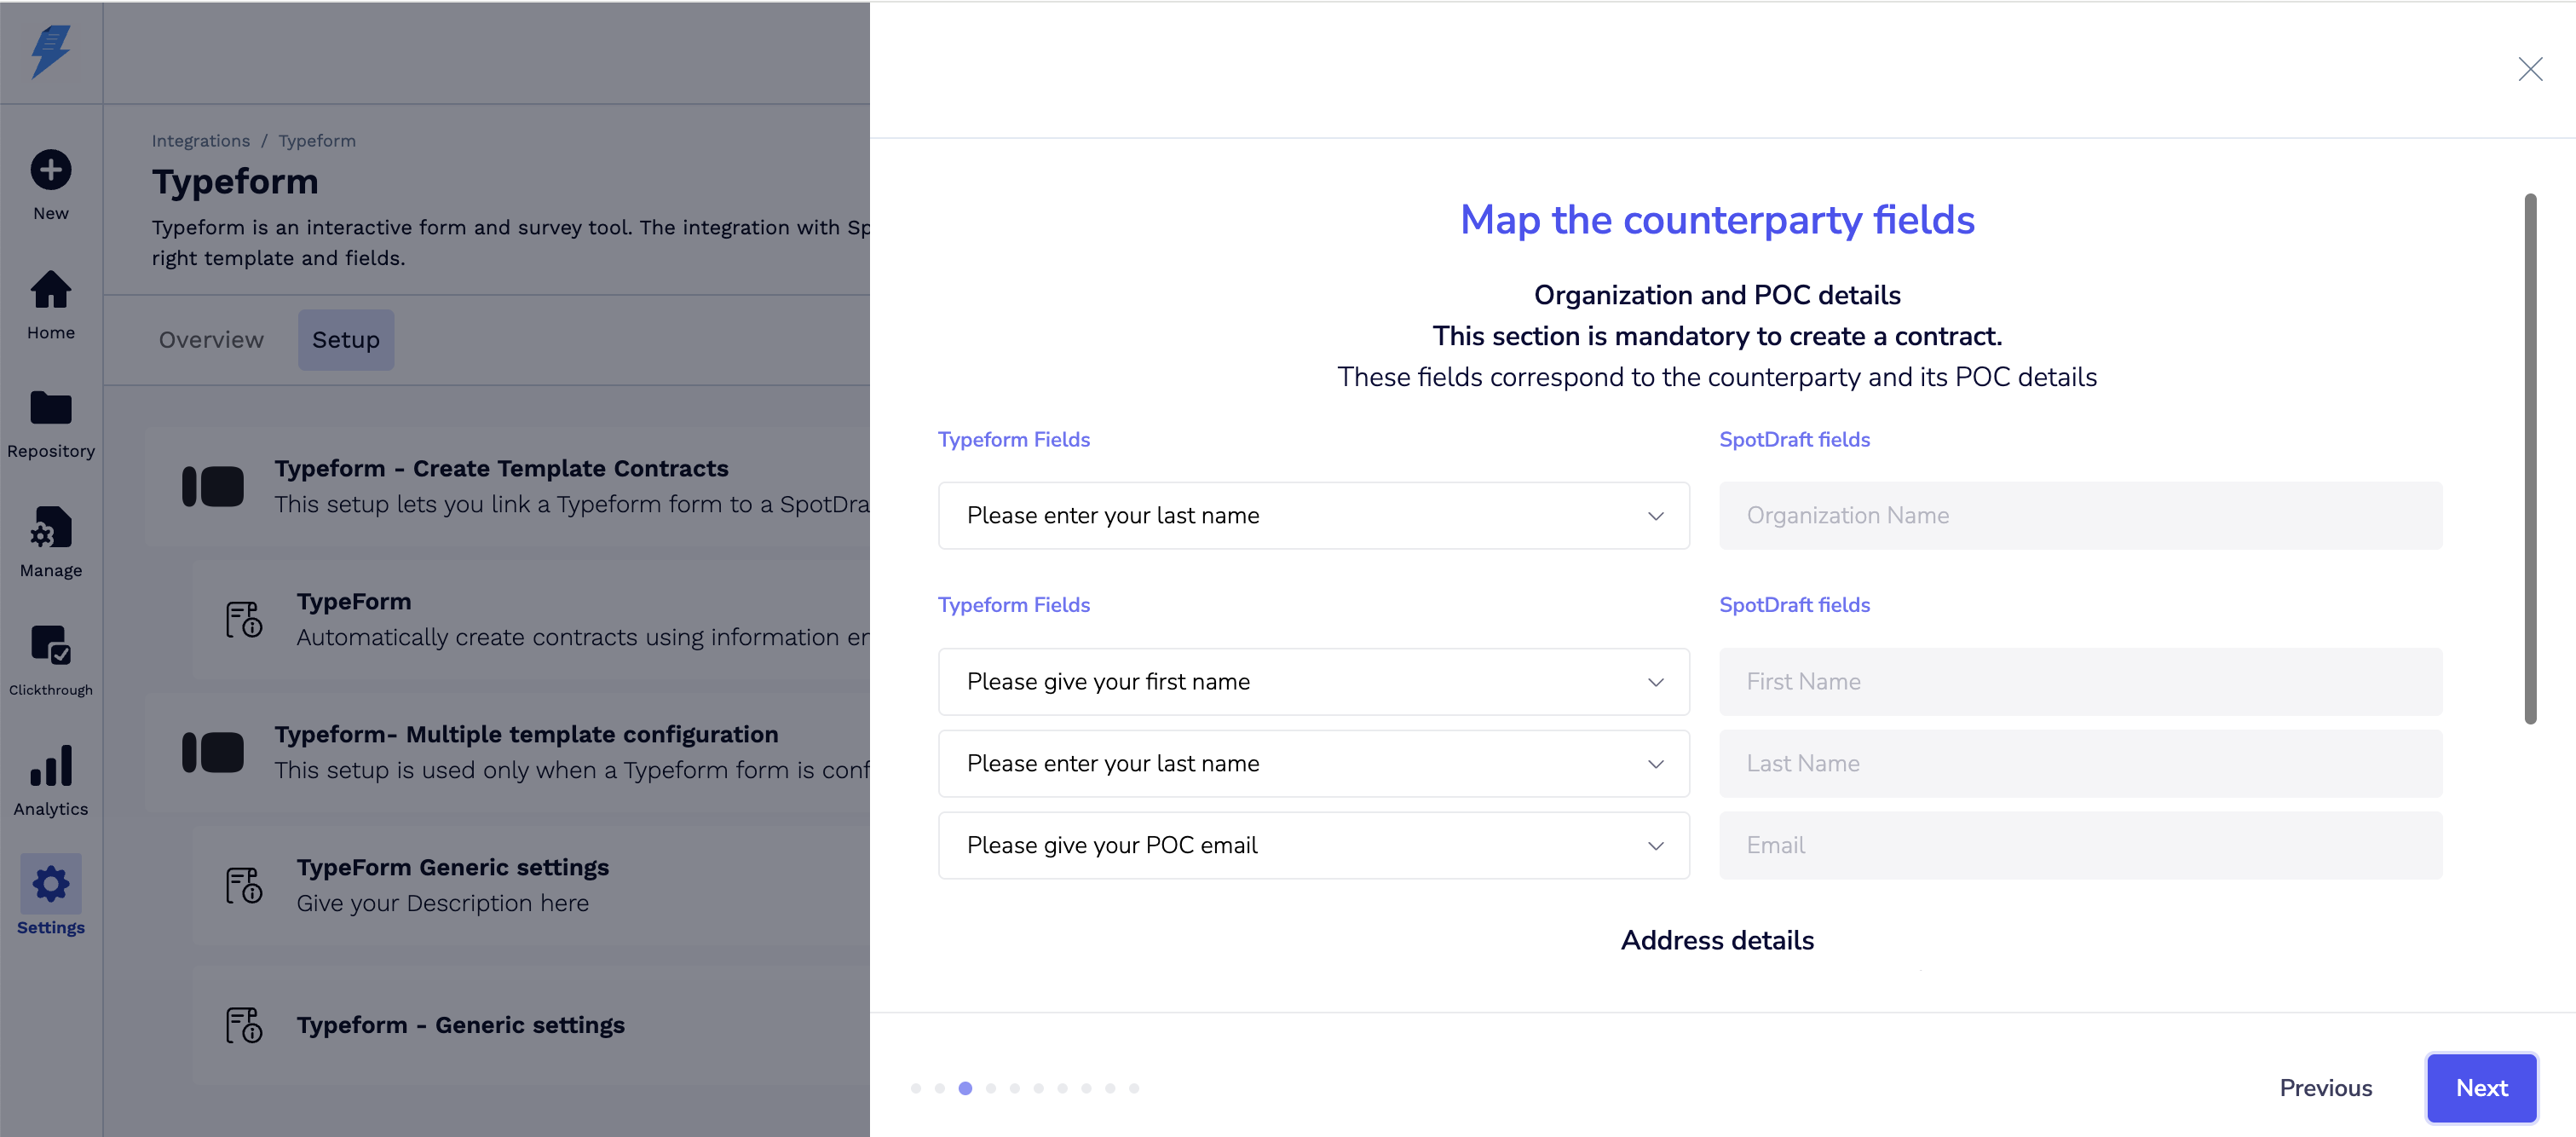Go to Home via house icon
The height and width of the screenshot is (1137, 2576).
coord(50,290)
